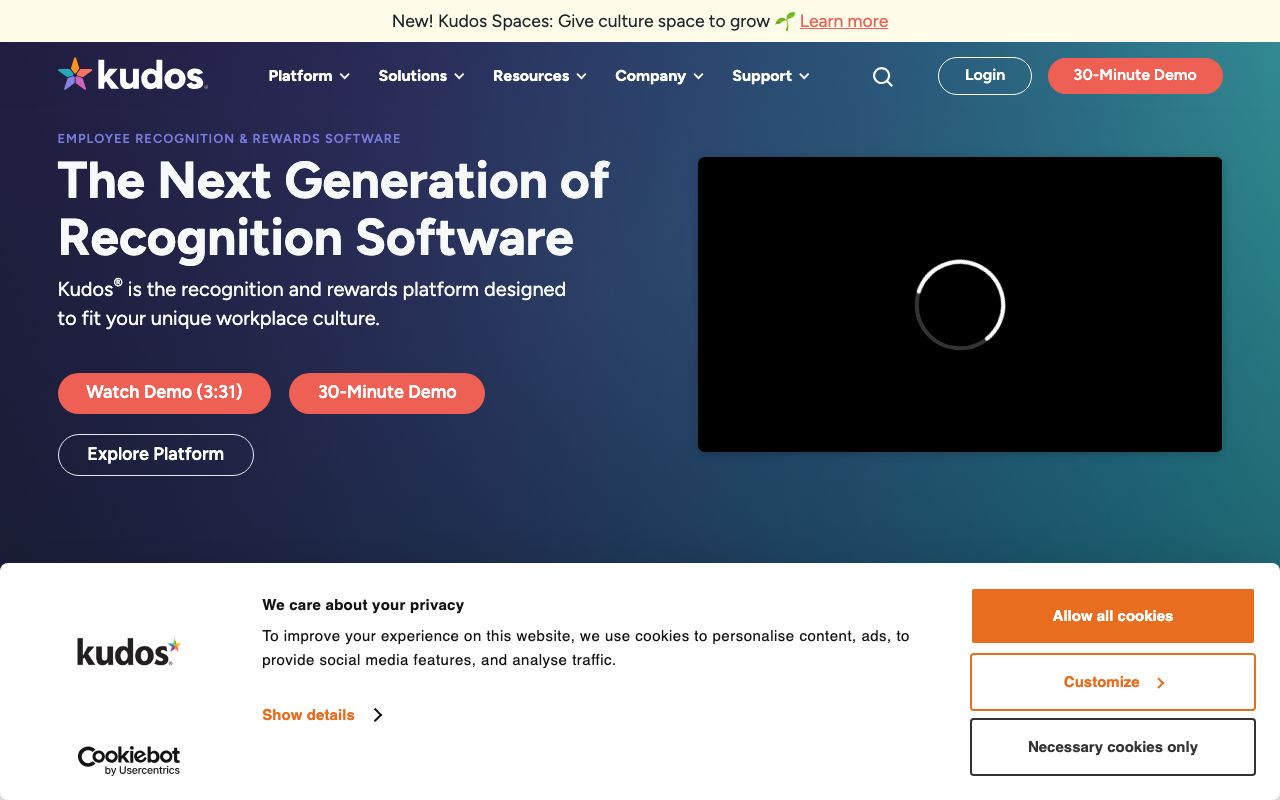The width and height of the screenshot is (1280, 800).
Task: Click the arrow beside Show details
Action: pyautogui.click(x=378, y=715)
